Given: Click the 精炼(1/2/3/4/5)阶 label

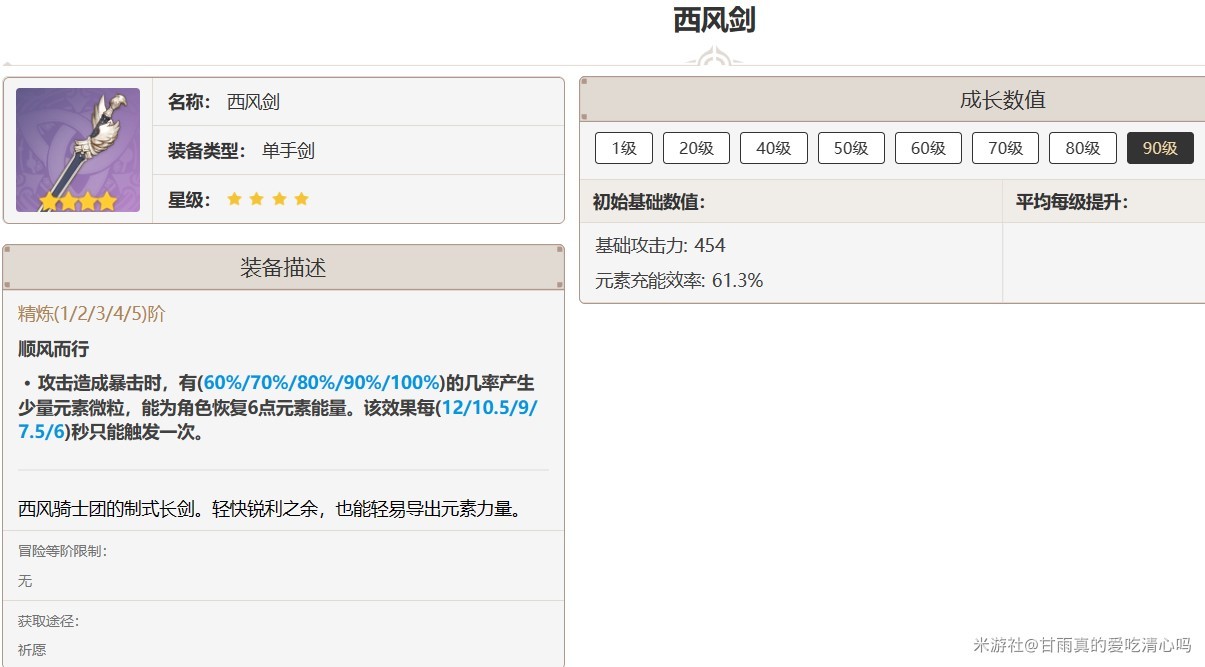Looking at the screenshot, I should [x=92, y=314].
